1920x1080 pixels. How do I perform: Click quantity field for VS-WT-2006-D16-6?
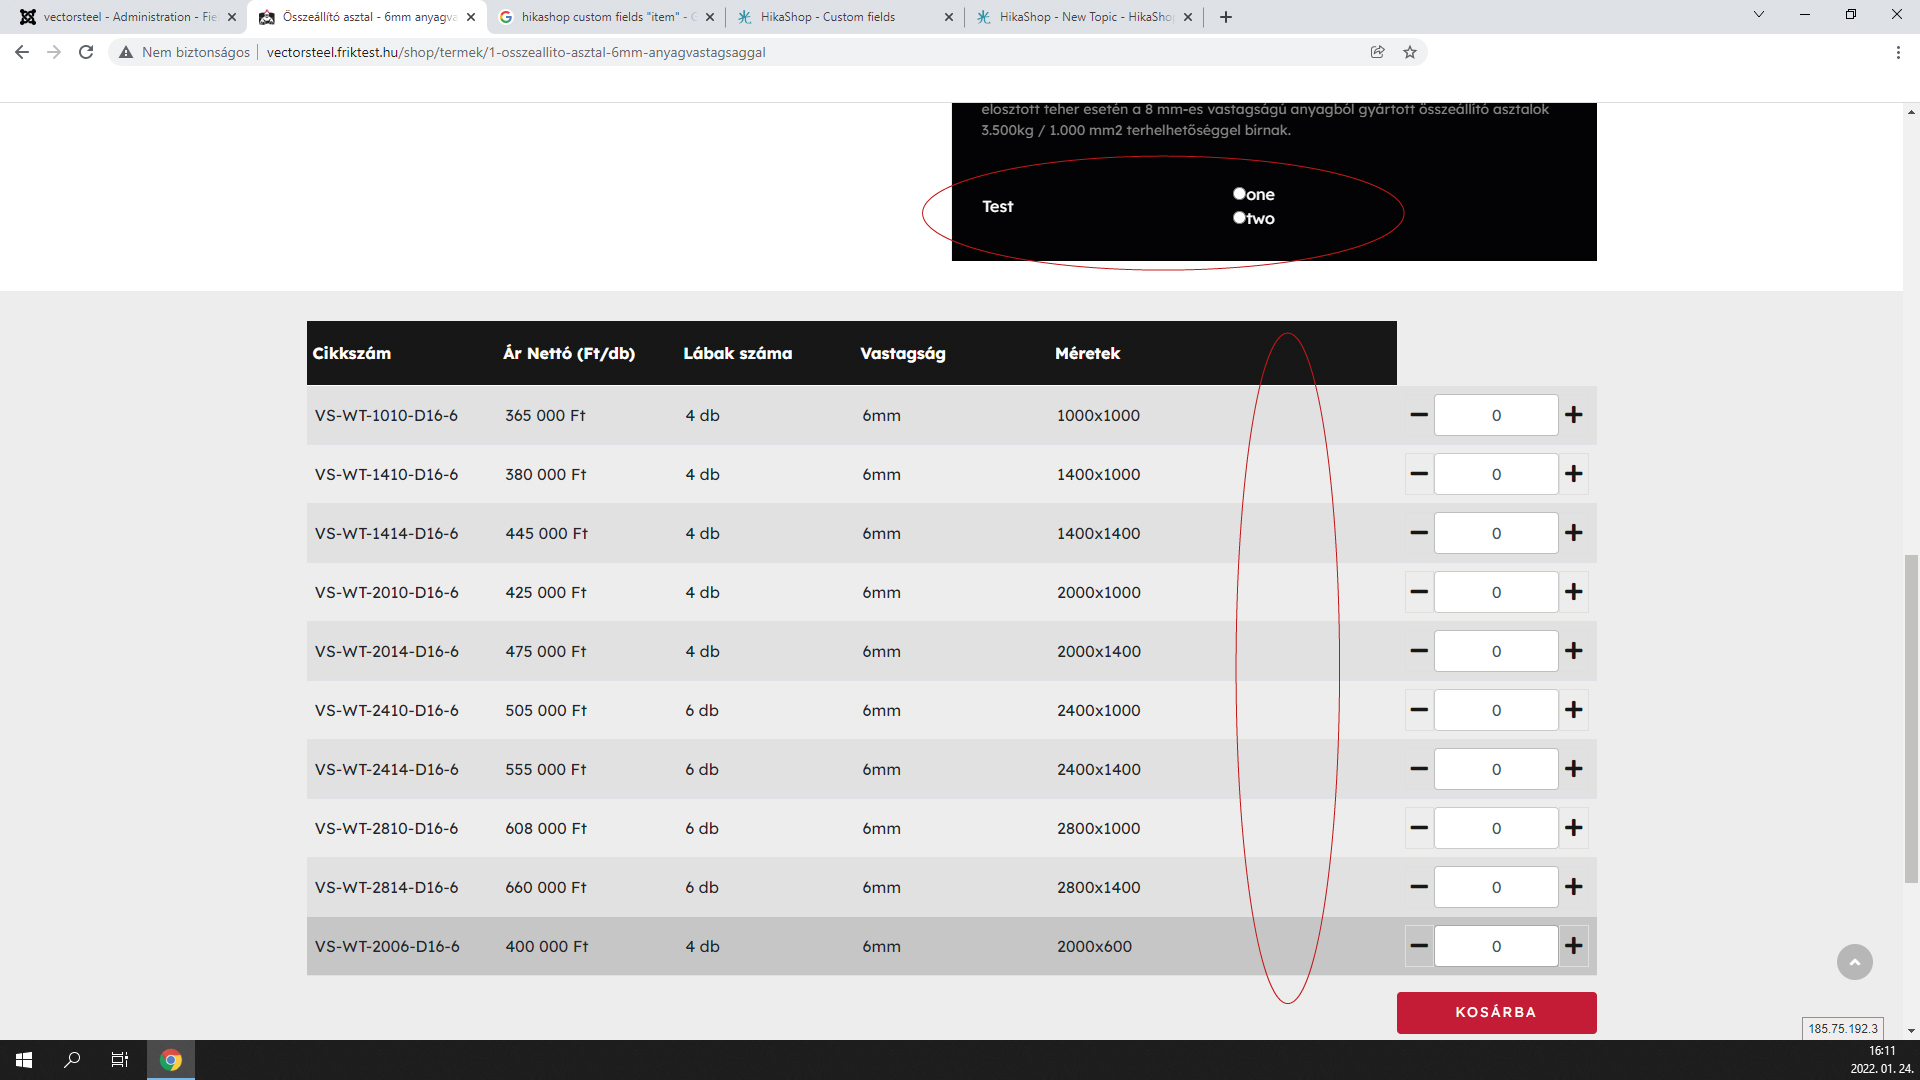(x=1496, y=946)
